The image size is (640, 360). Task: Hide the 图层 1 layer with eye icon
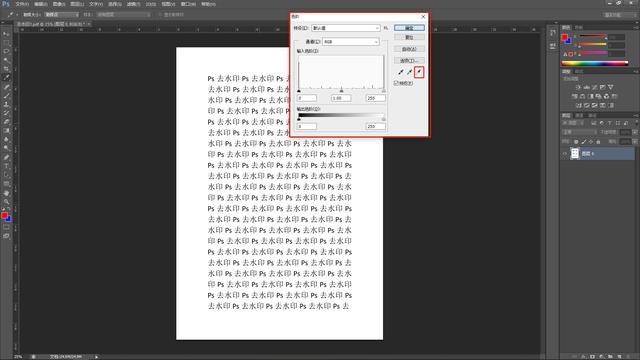pyautogui.click(x=565, y=153)
